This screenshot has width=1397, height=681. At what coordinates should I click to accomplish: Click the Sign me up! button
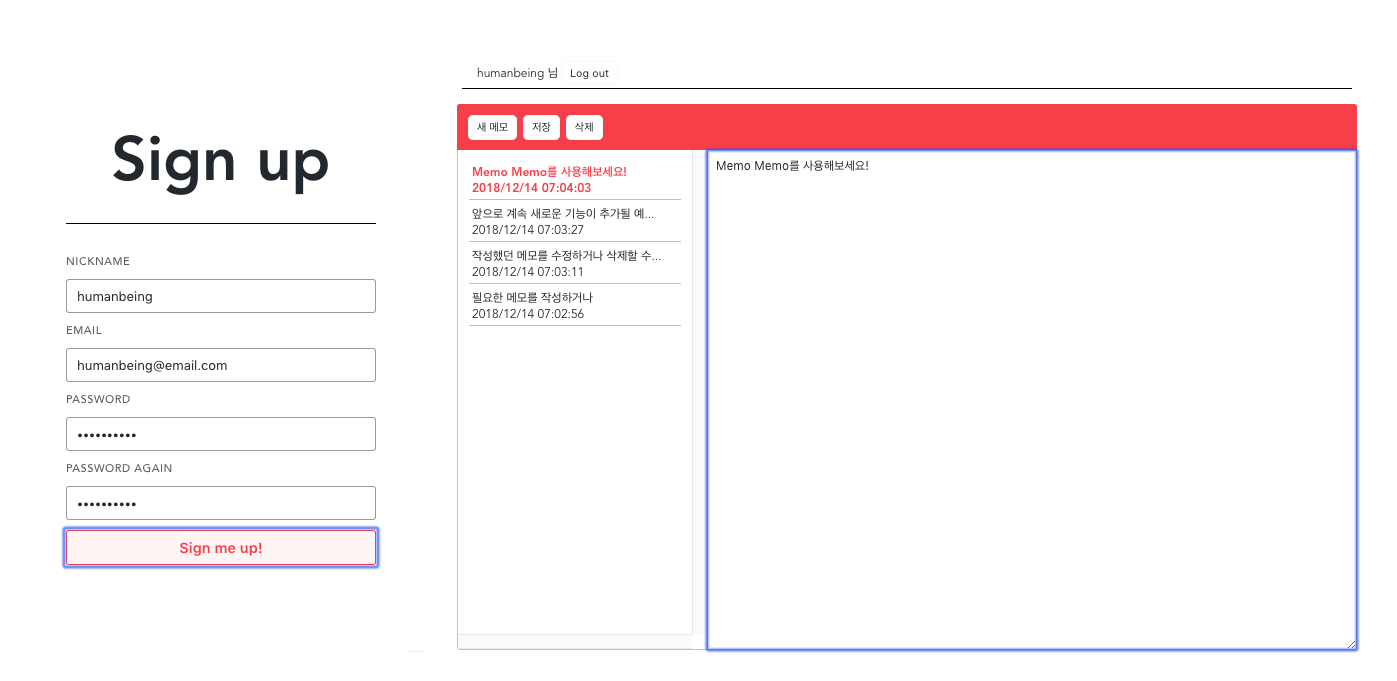coord(221,548)
